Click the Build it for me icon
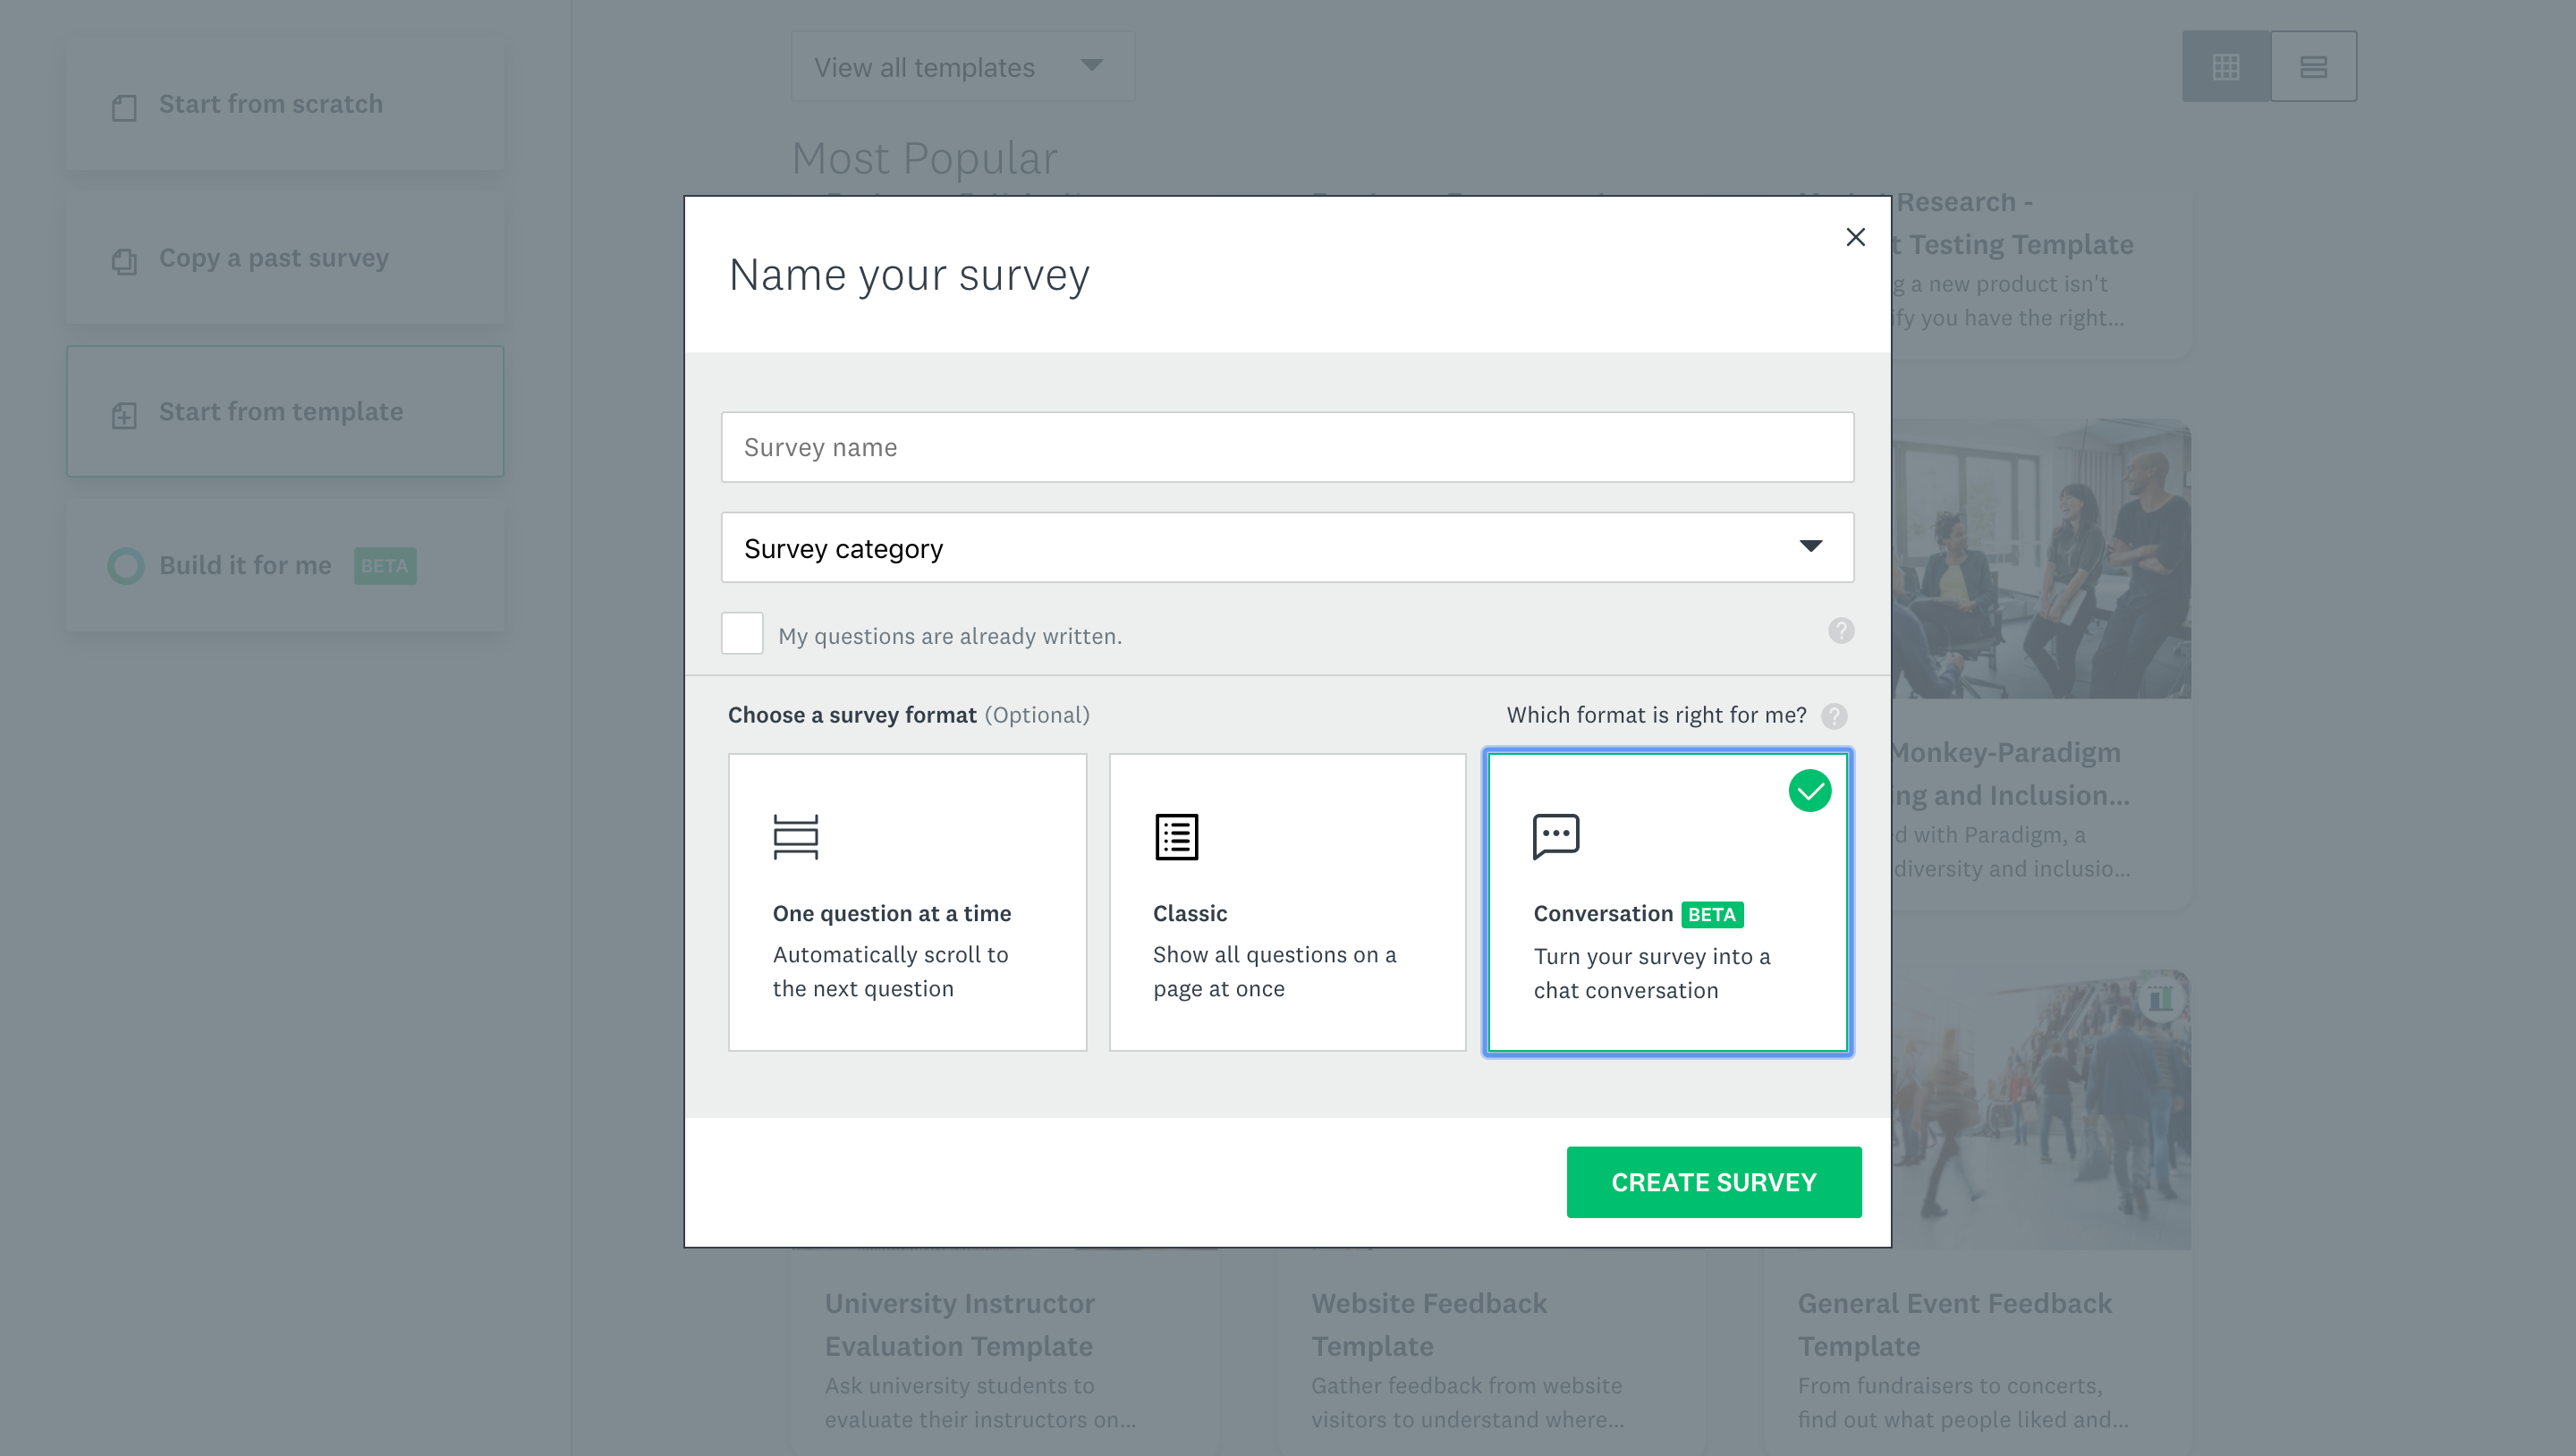 pos(125,566)
